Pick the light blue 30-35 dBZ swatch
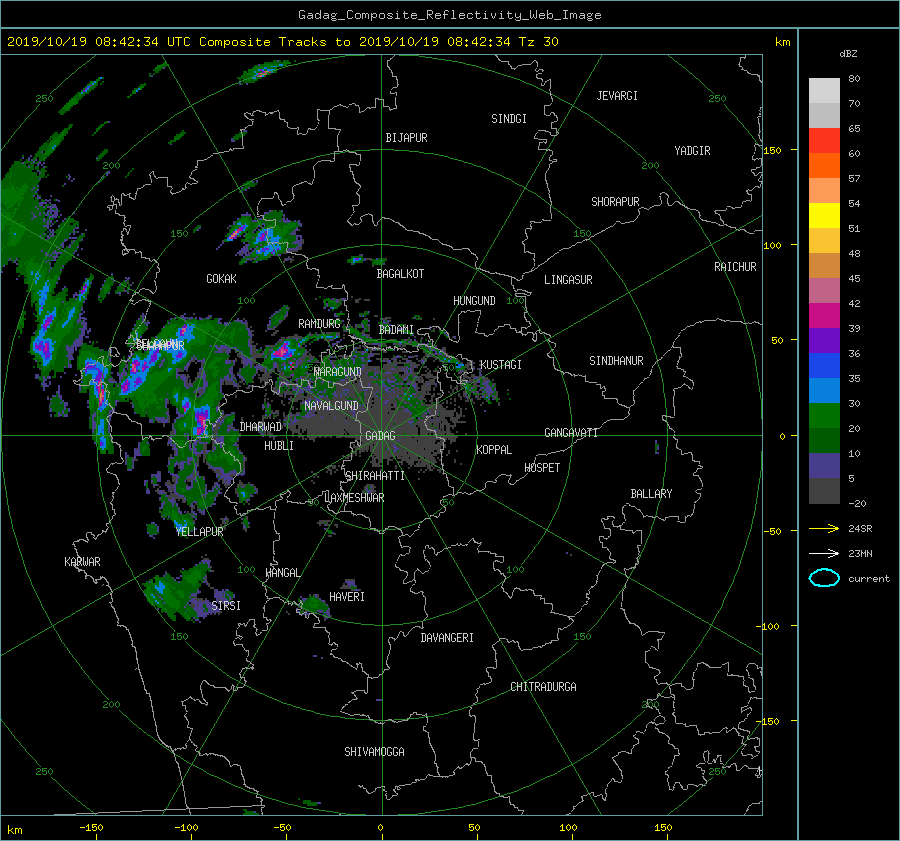 (x=824, y=391)
